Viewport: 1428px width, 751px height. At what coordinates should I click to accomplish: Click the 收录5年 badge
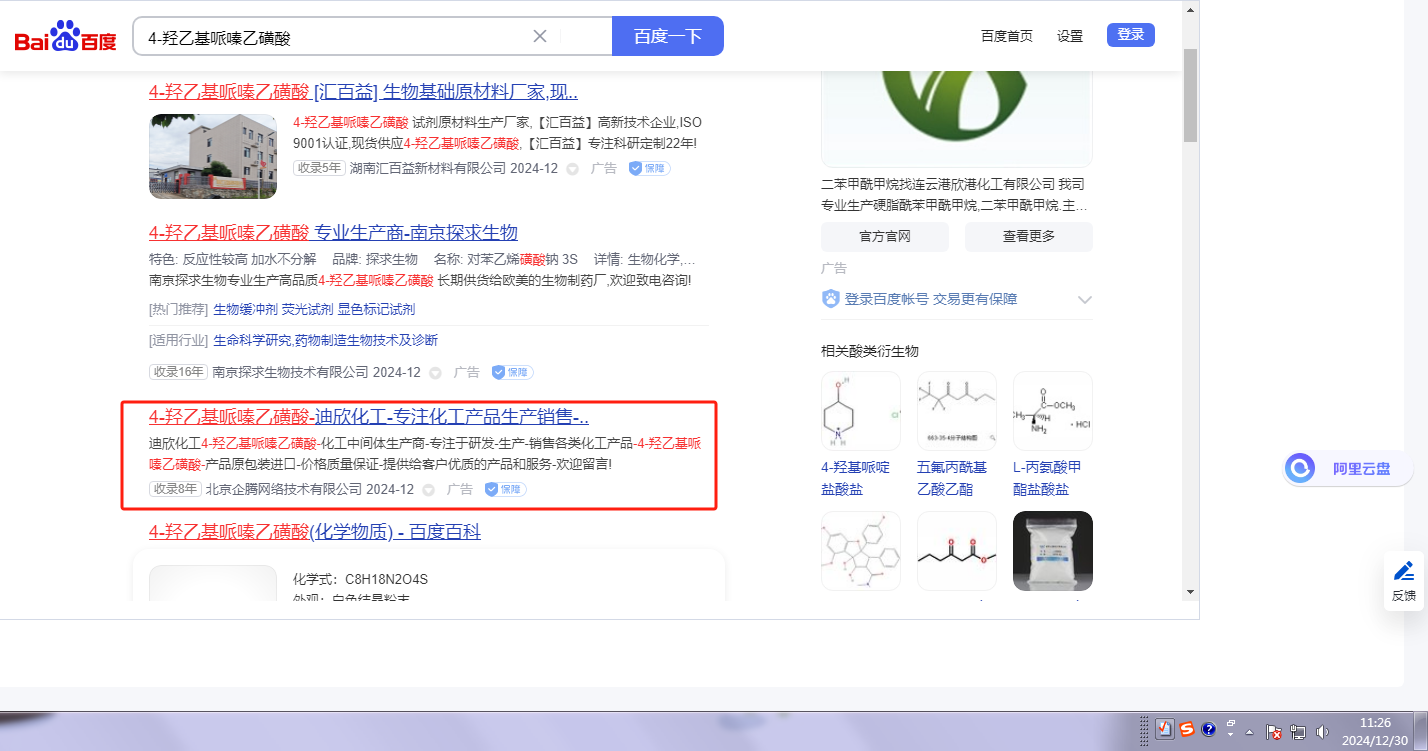[x=319, y=168]
